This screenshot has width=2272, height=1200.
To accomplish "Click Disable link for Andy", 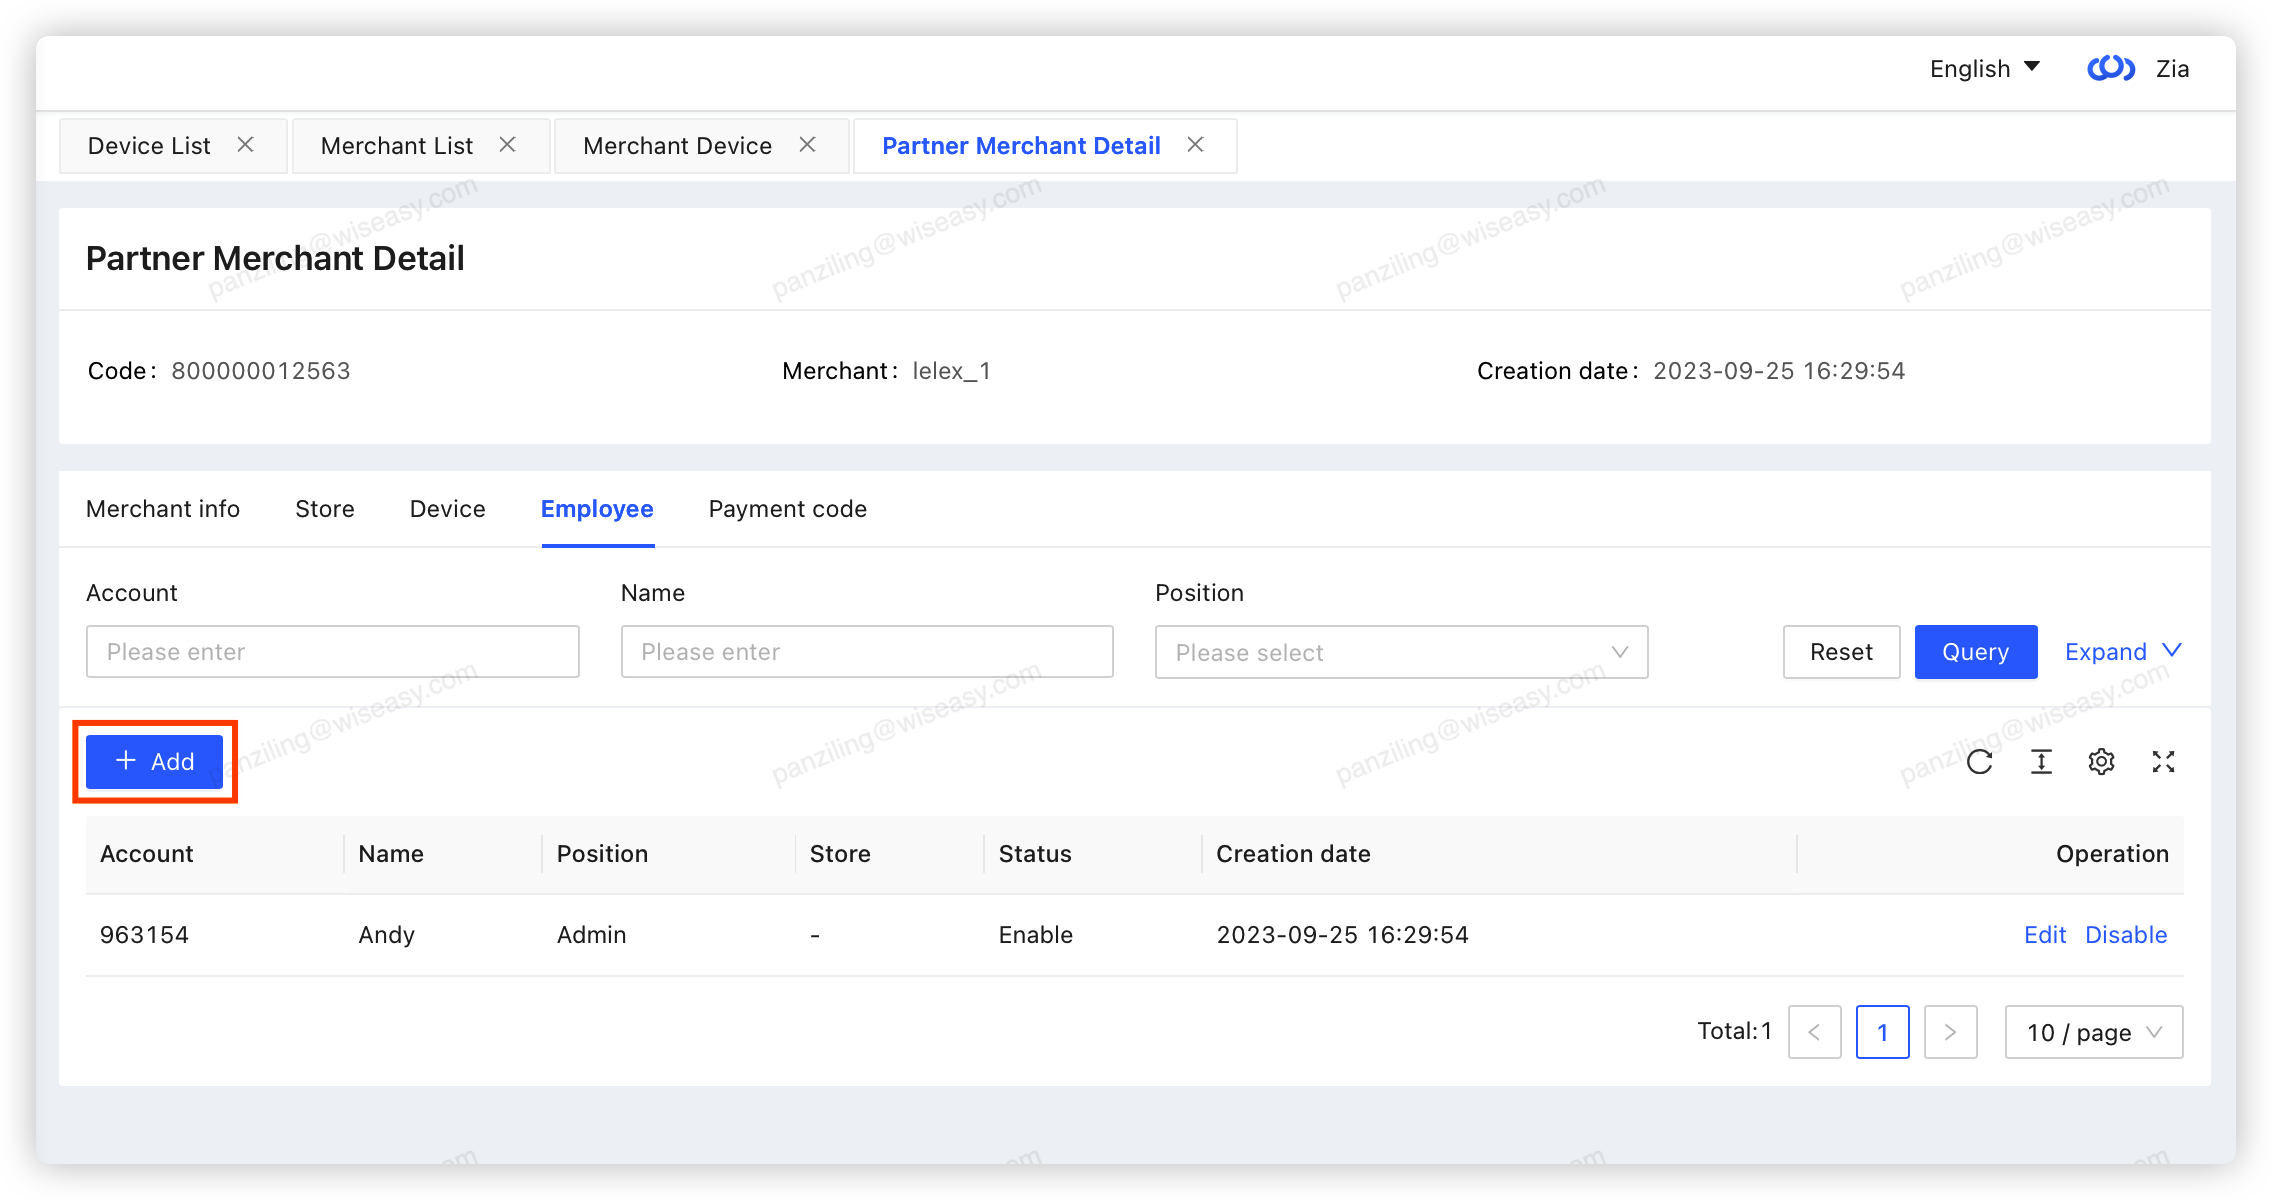I will pos(2126,935).
